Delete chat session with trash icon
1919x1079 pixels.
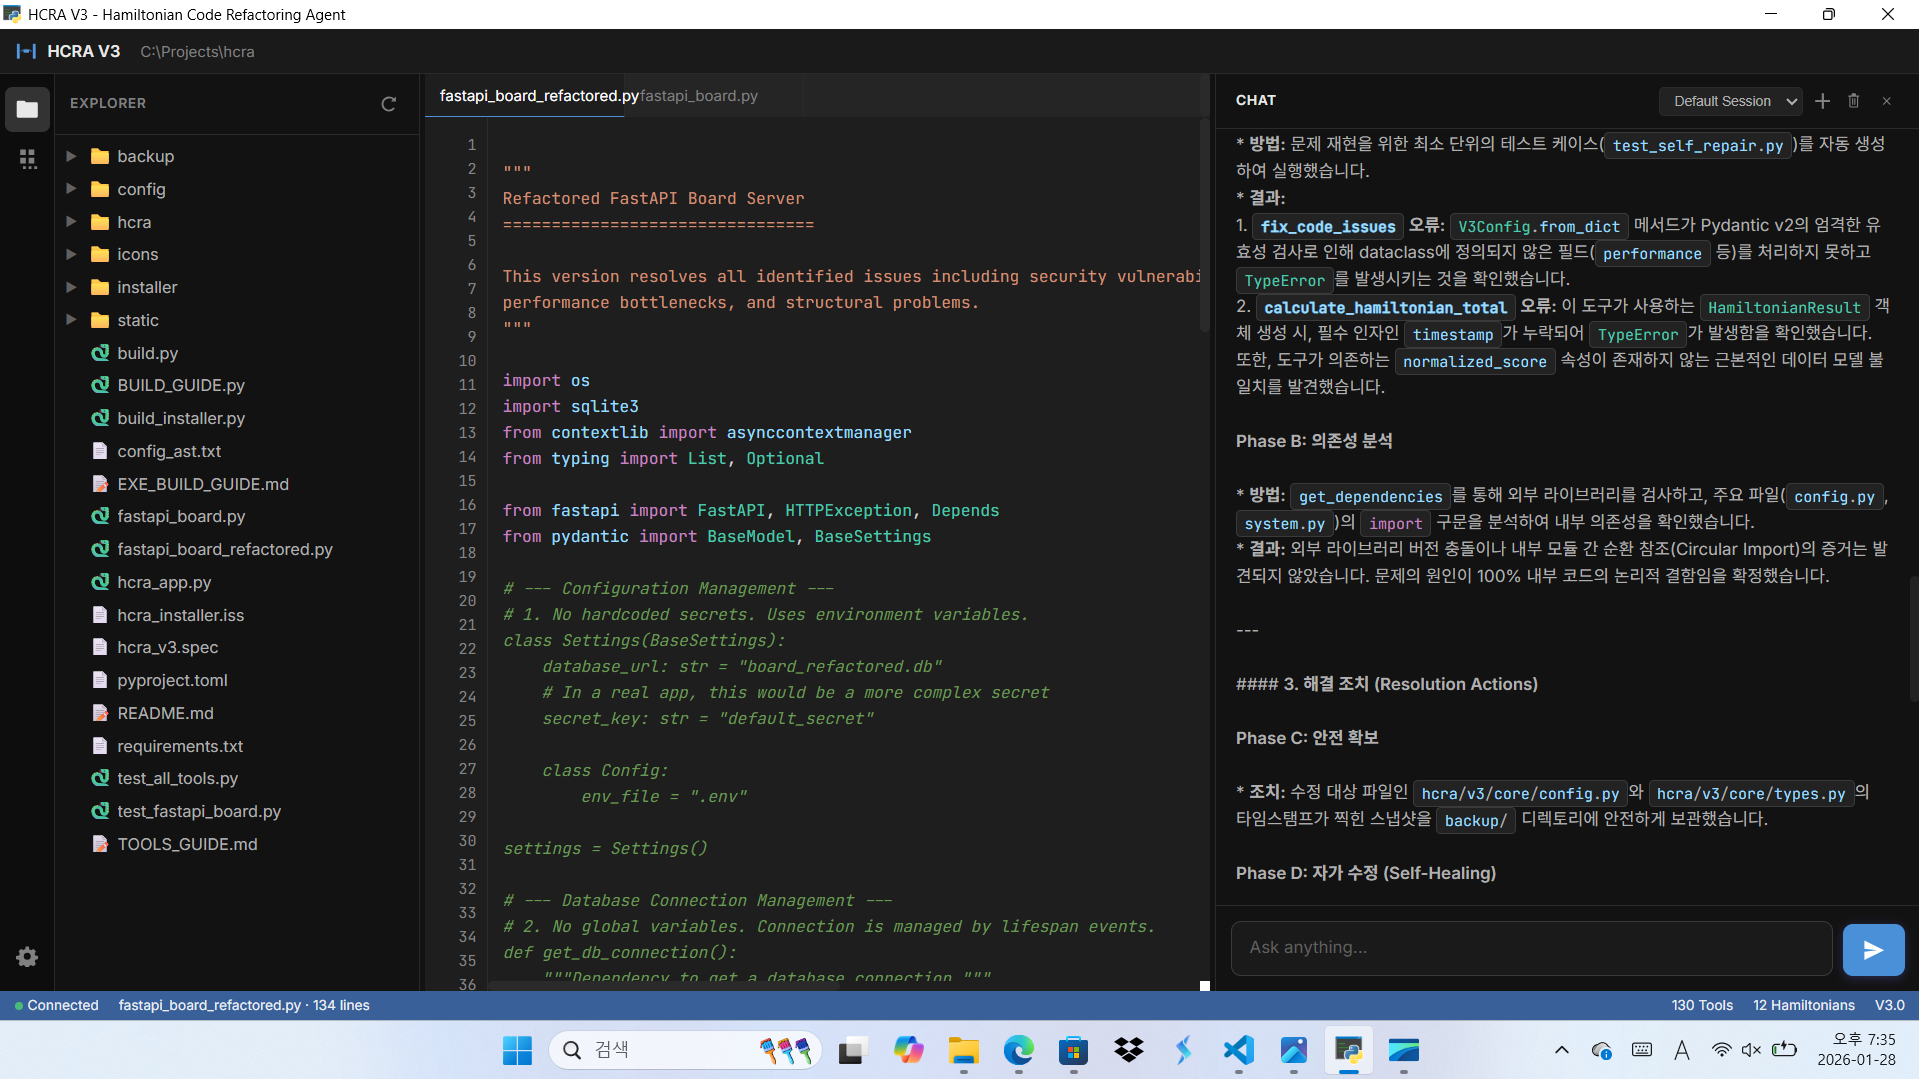point(1853,101)
